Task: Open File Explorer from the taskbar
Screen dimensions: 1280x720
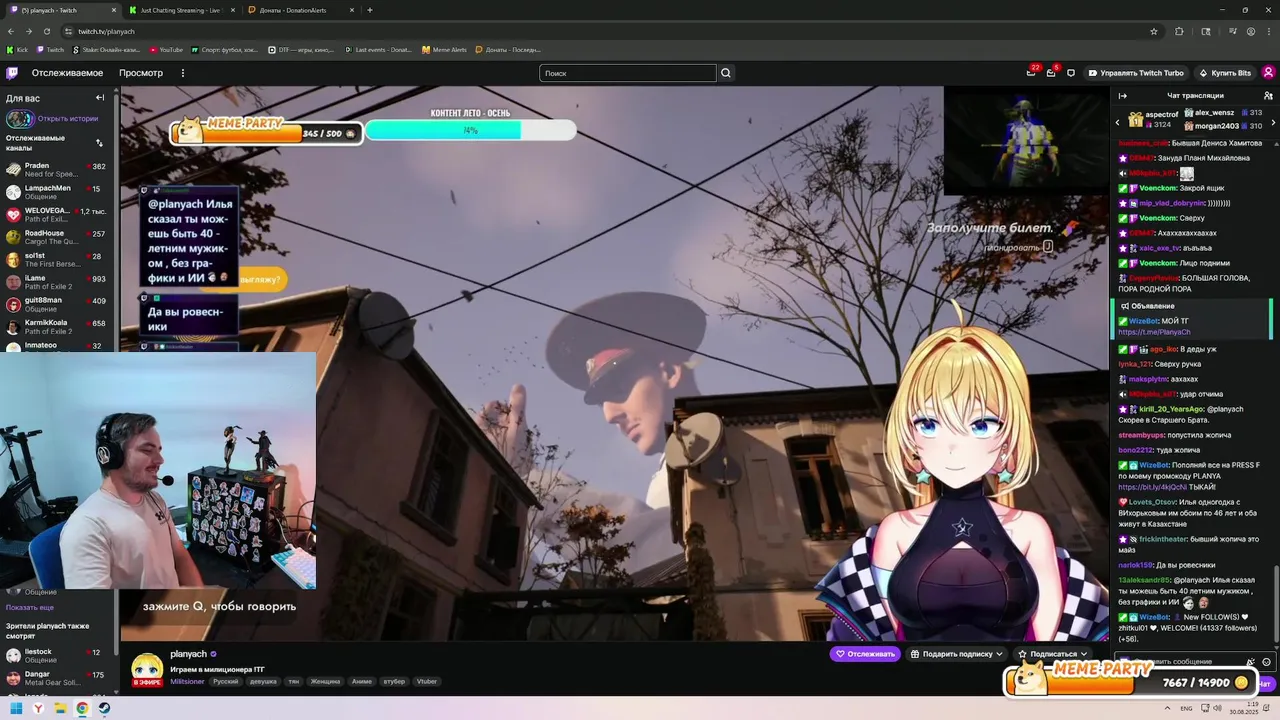Action: coord(60,708)
